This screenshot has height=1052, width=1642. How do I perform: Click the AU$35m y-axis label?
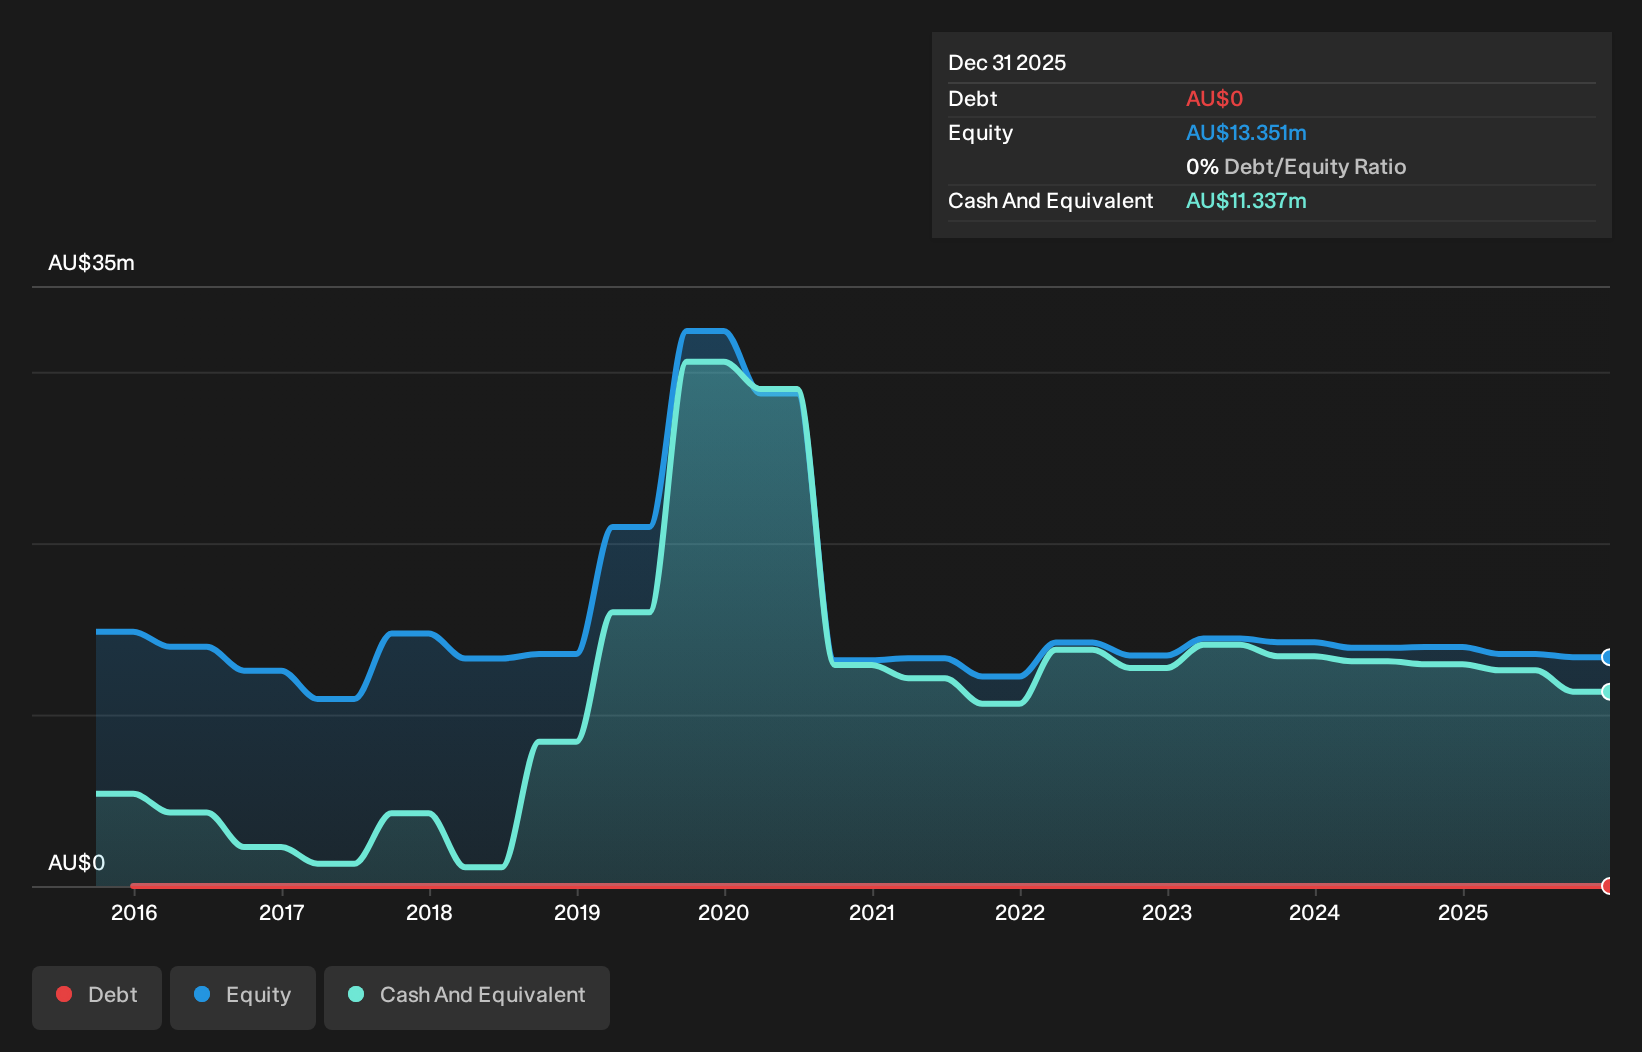(91, 263)
